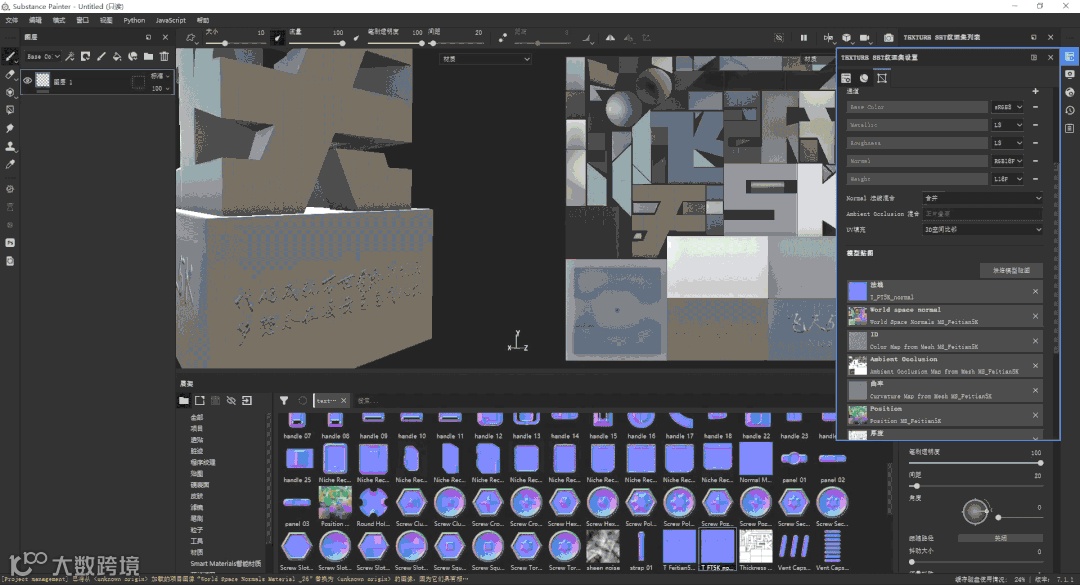
Task: Open layer 1 opacity 100 dropdown
Action: (160, 88)
